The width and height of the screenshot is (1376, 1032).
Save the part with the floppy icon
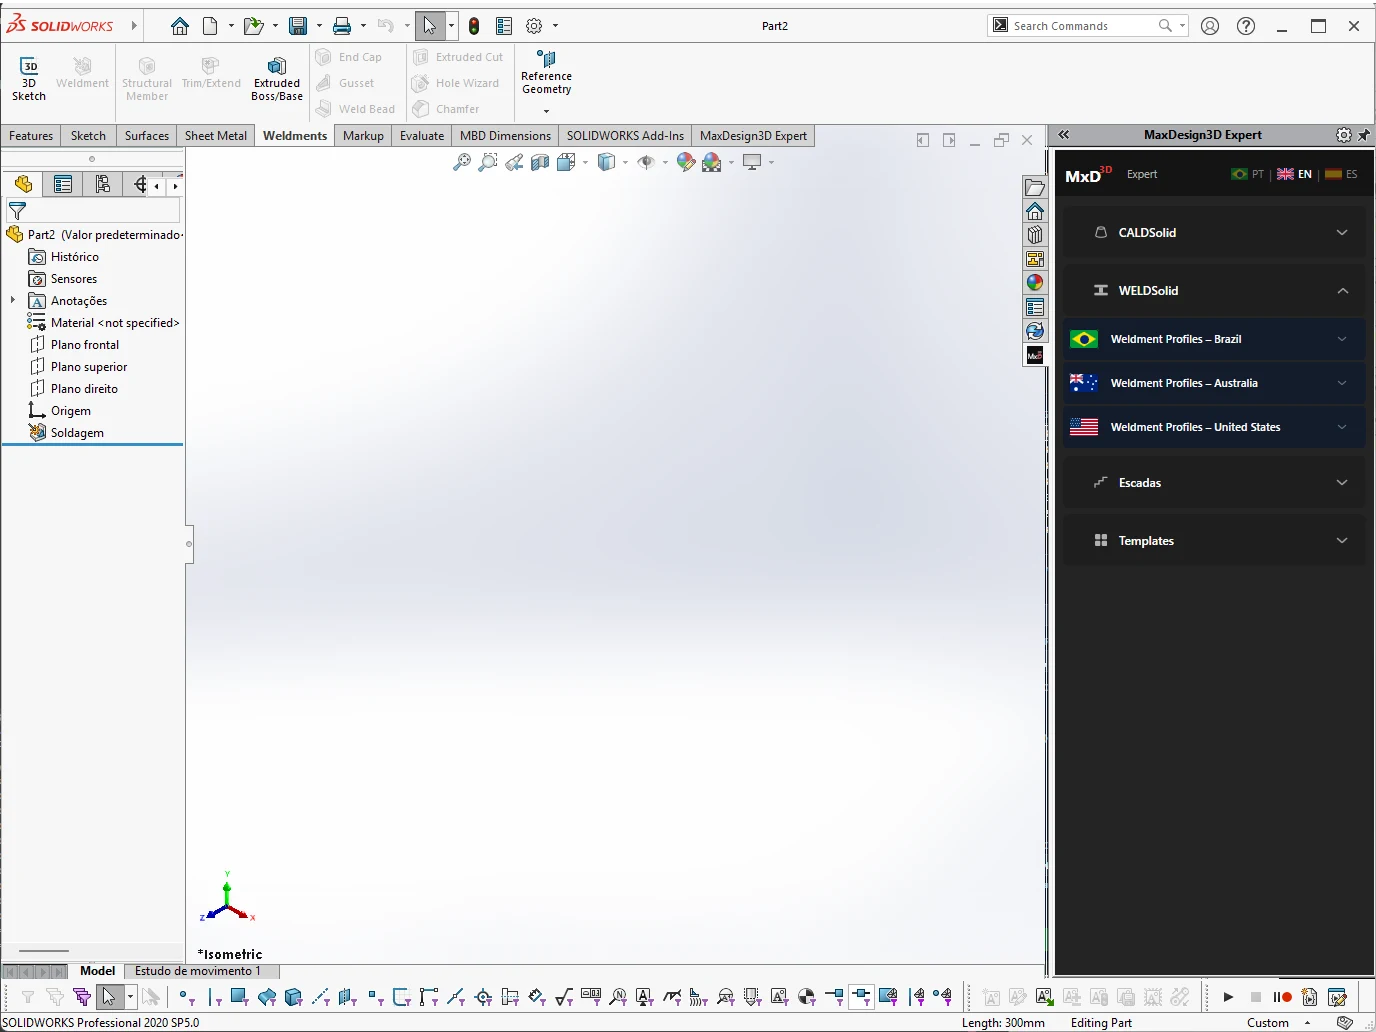pos(298,26)
